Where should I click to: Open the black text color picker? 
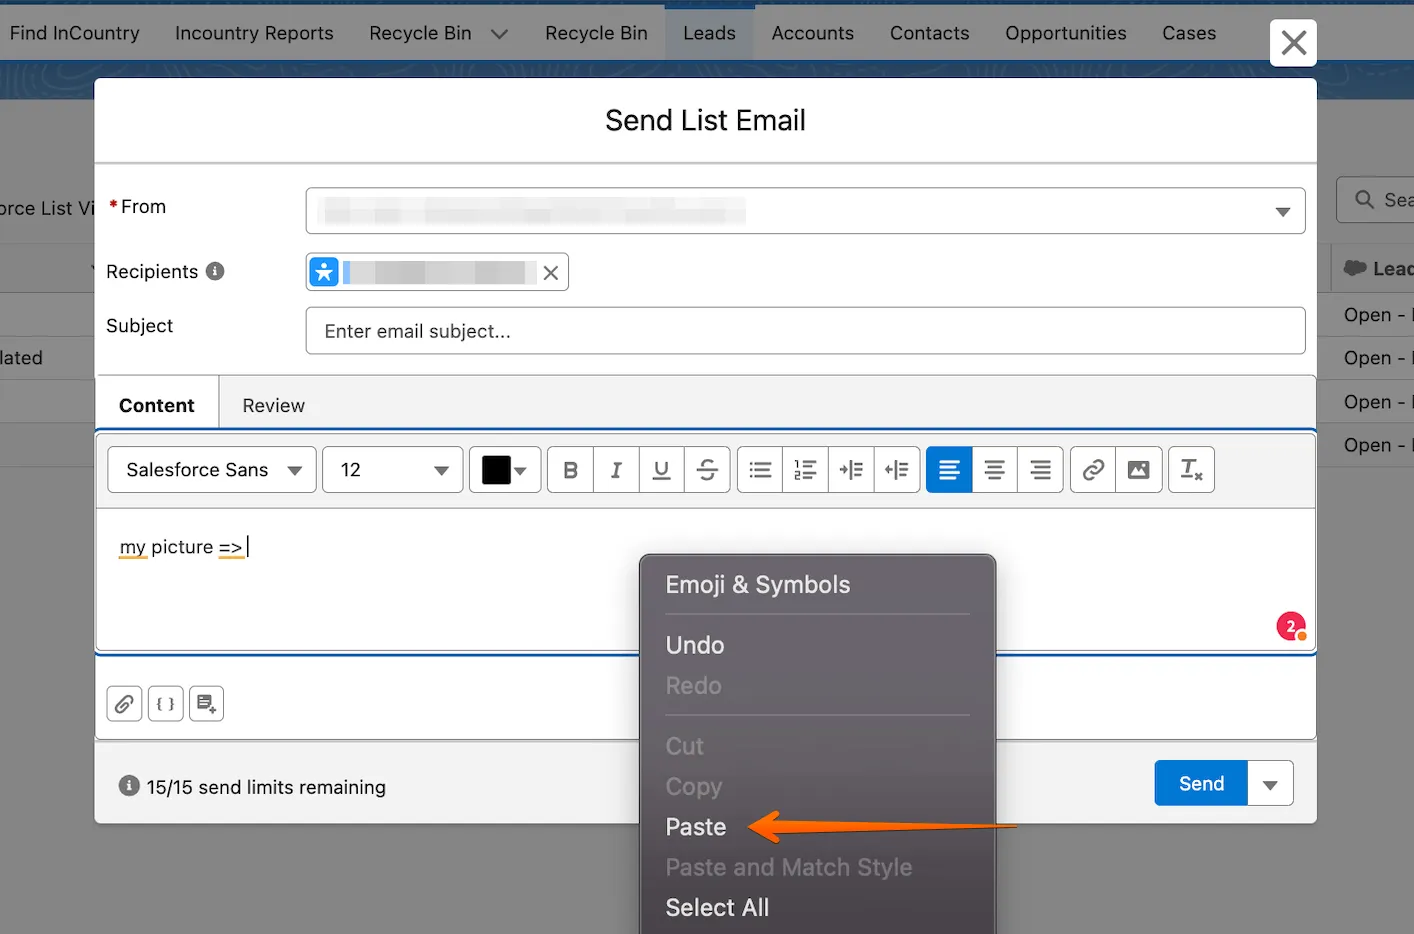pos(505,470)
